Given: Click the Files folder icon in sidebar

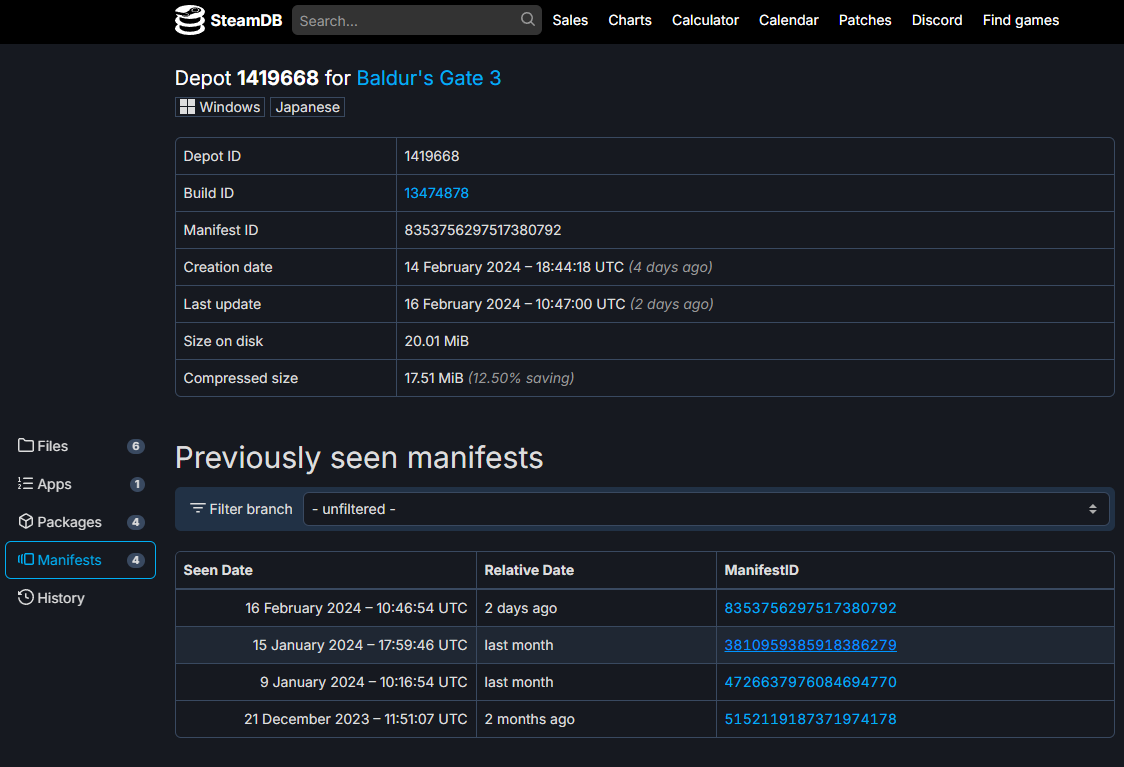Looking at the screenshot, I should [26, 445].
